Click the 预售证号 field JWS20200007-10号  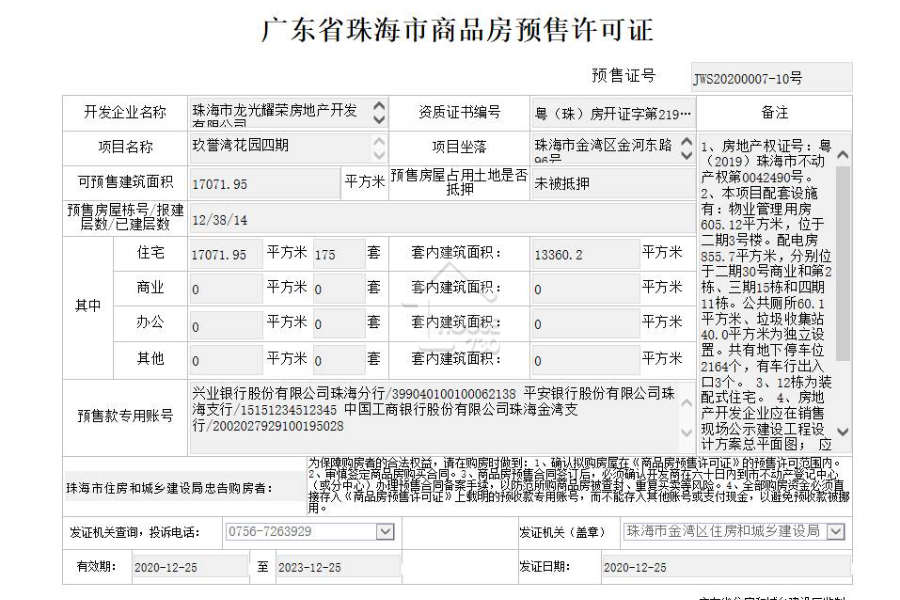pyautogui.click(x=771, y=77)
